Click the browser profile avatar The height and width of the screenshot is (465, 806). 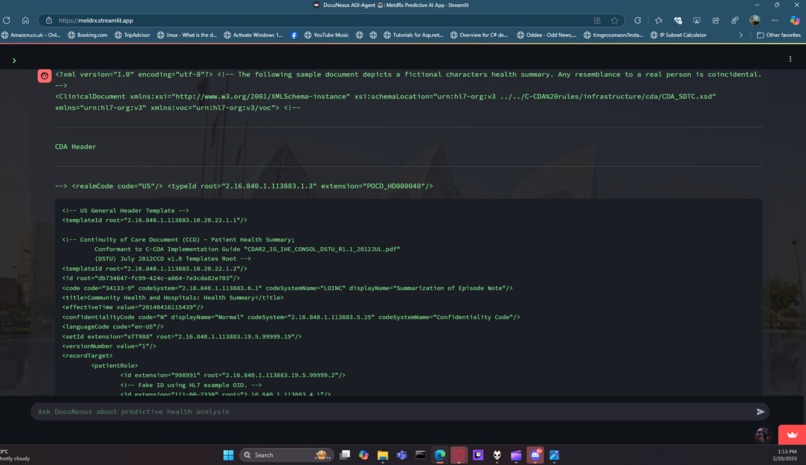(x=755, y=21)
